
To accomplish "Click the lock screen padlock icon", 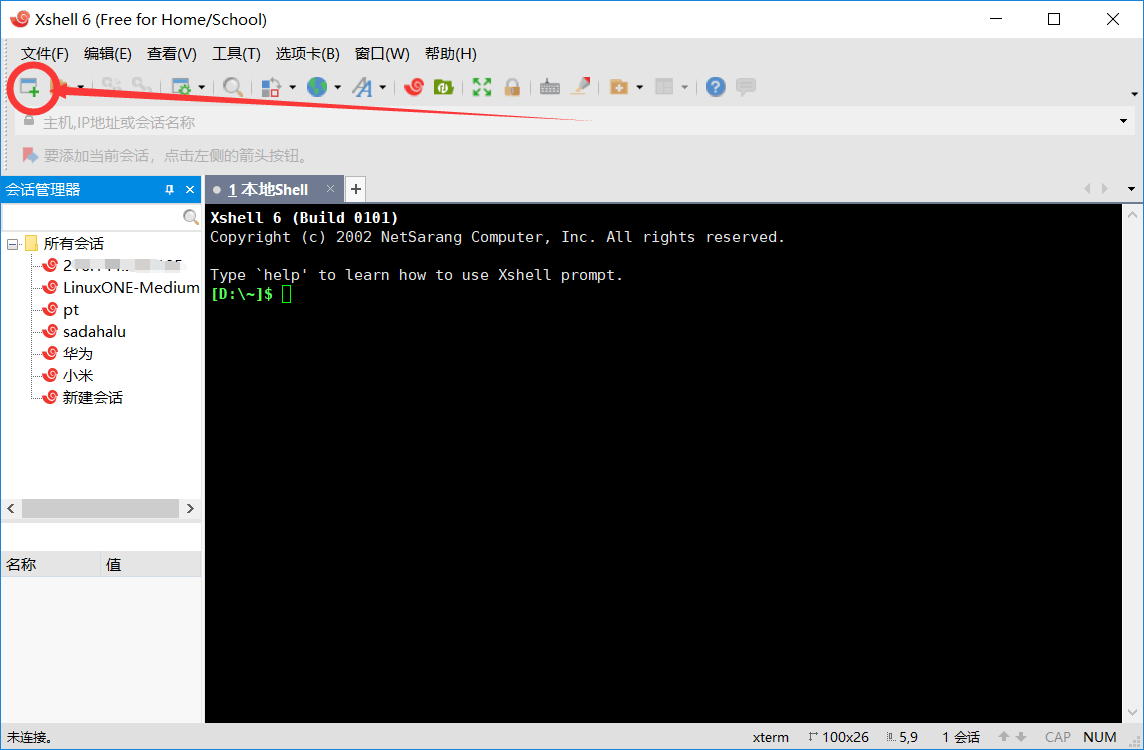I will [x=512, y=87].
